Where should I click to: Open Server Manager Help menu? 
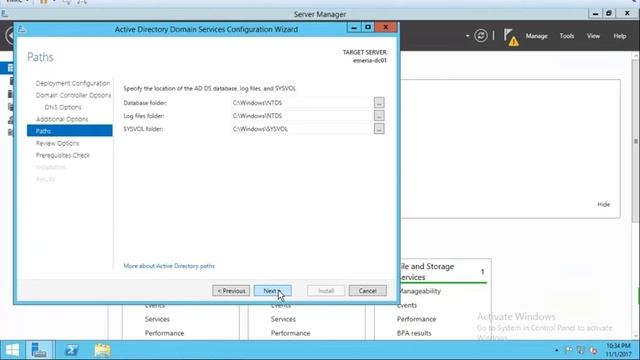pyautogui.click(x=620, y=36)
